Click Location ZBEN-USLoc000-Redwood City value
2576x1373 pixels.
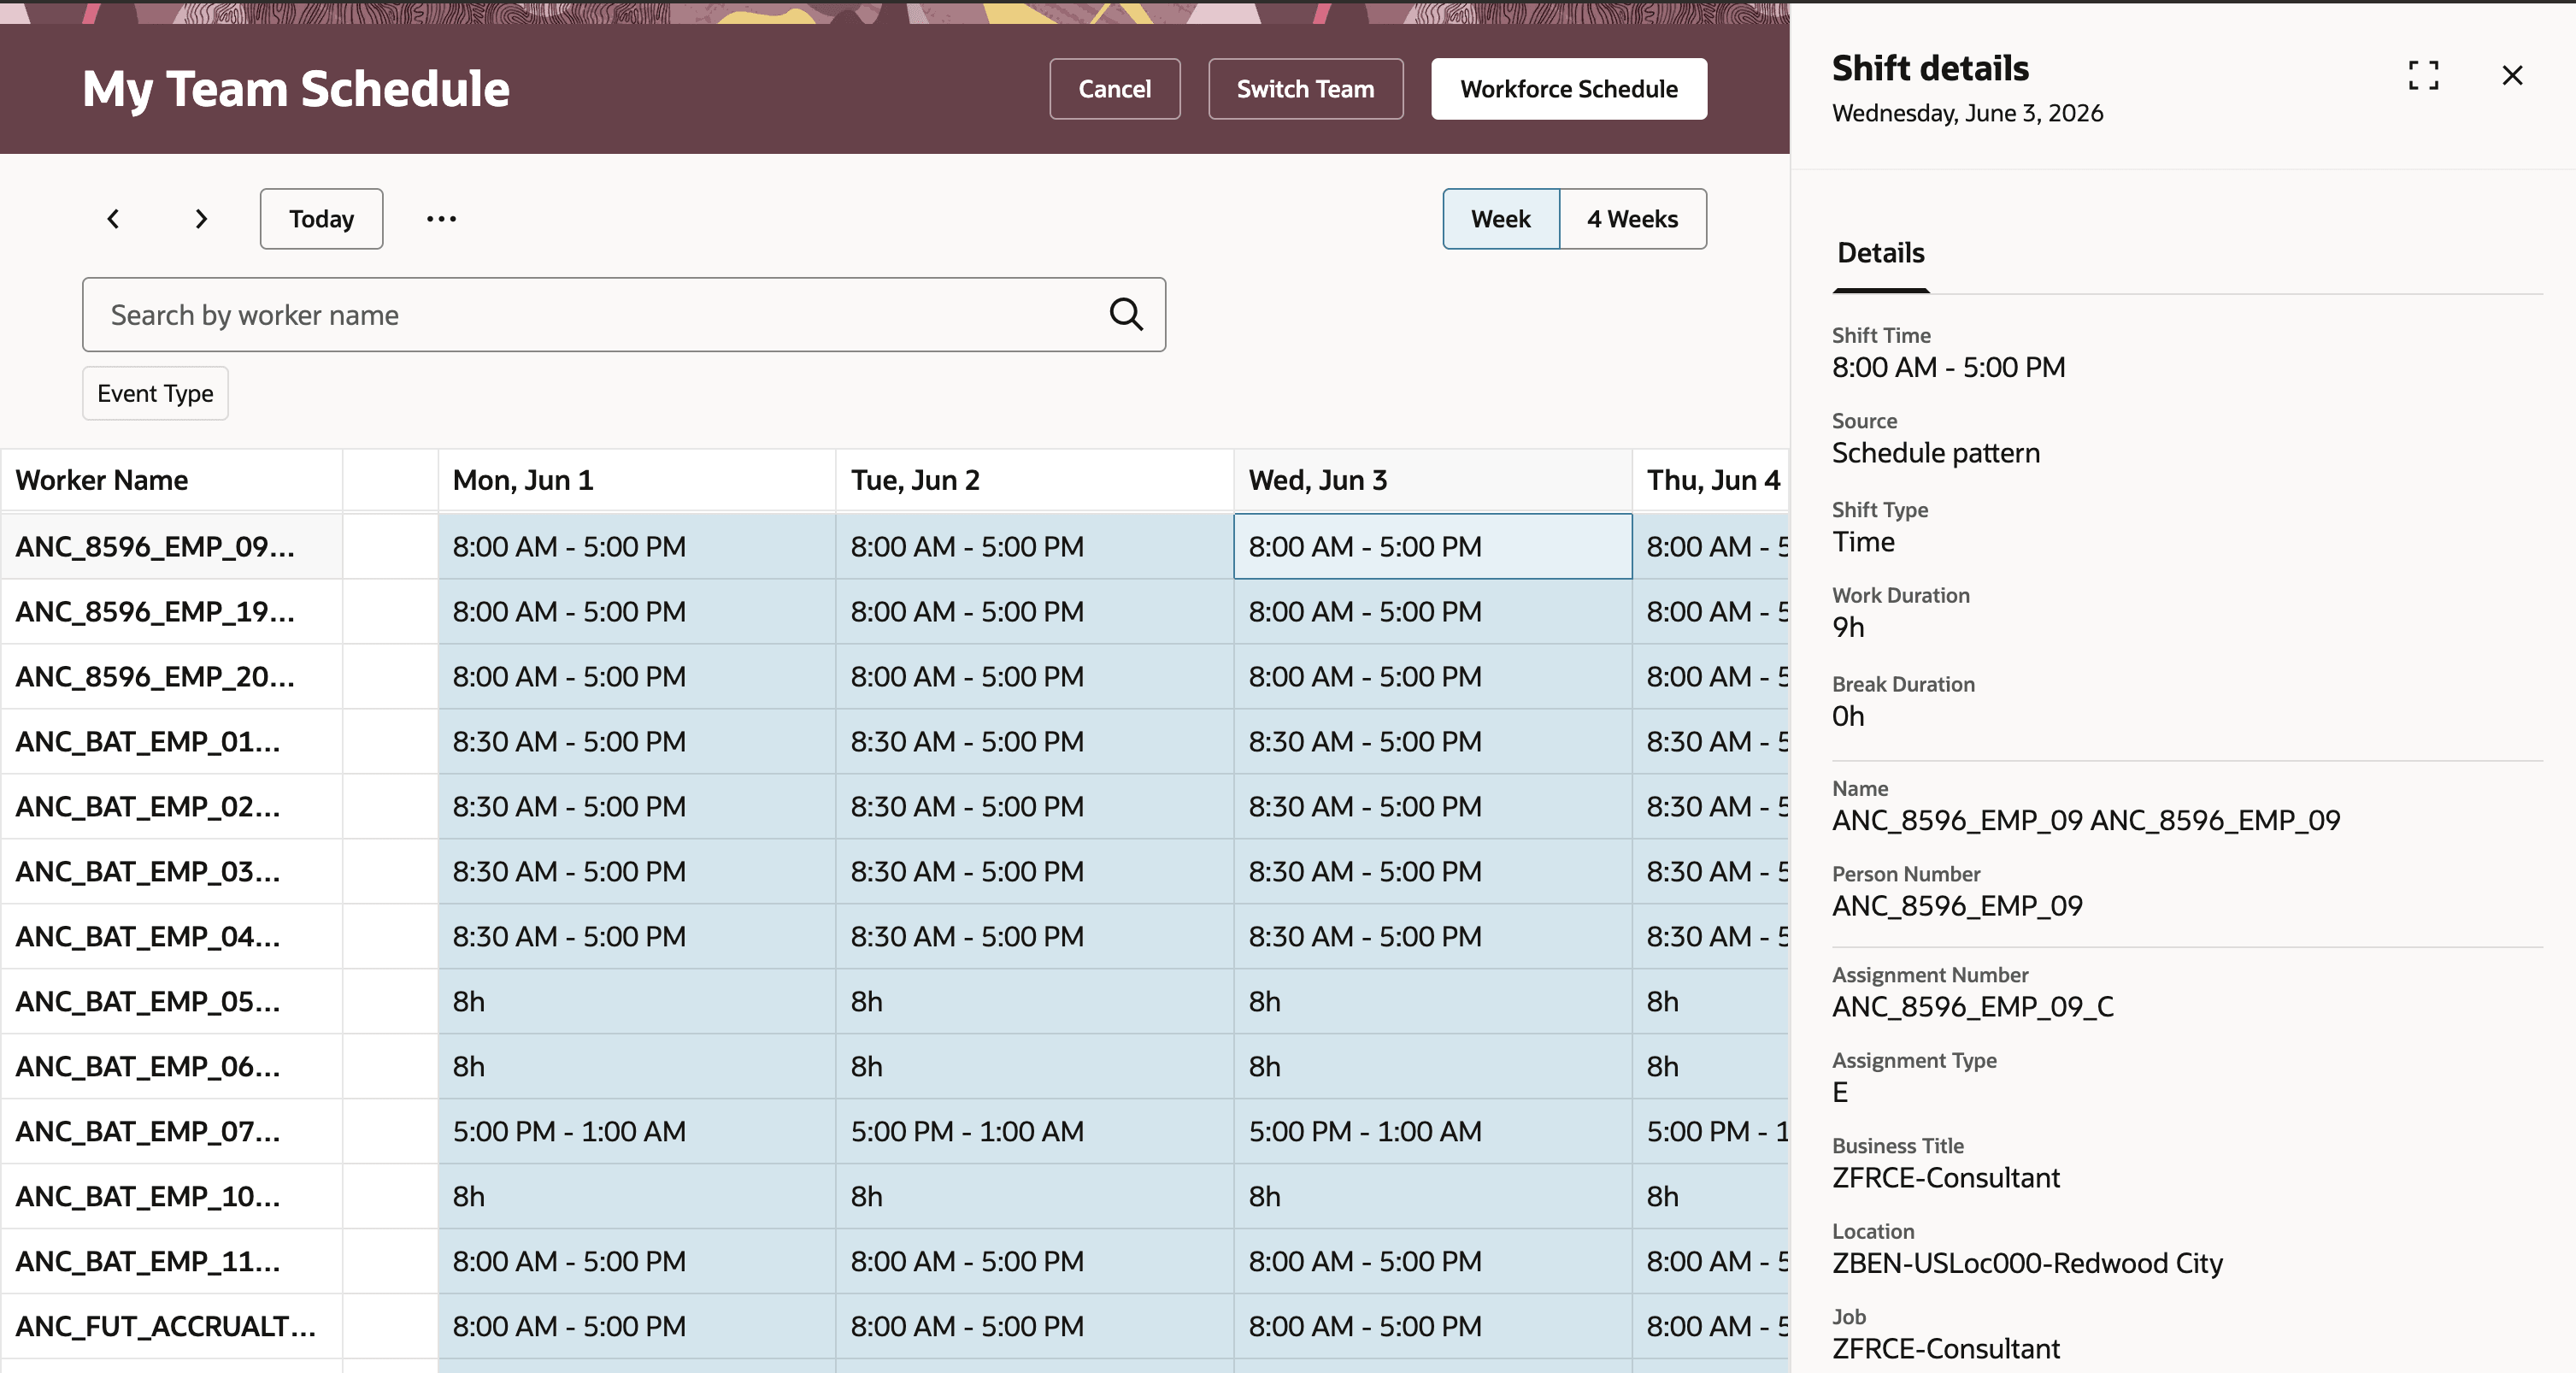[x=2027, y=1264]
